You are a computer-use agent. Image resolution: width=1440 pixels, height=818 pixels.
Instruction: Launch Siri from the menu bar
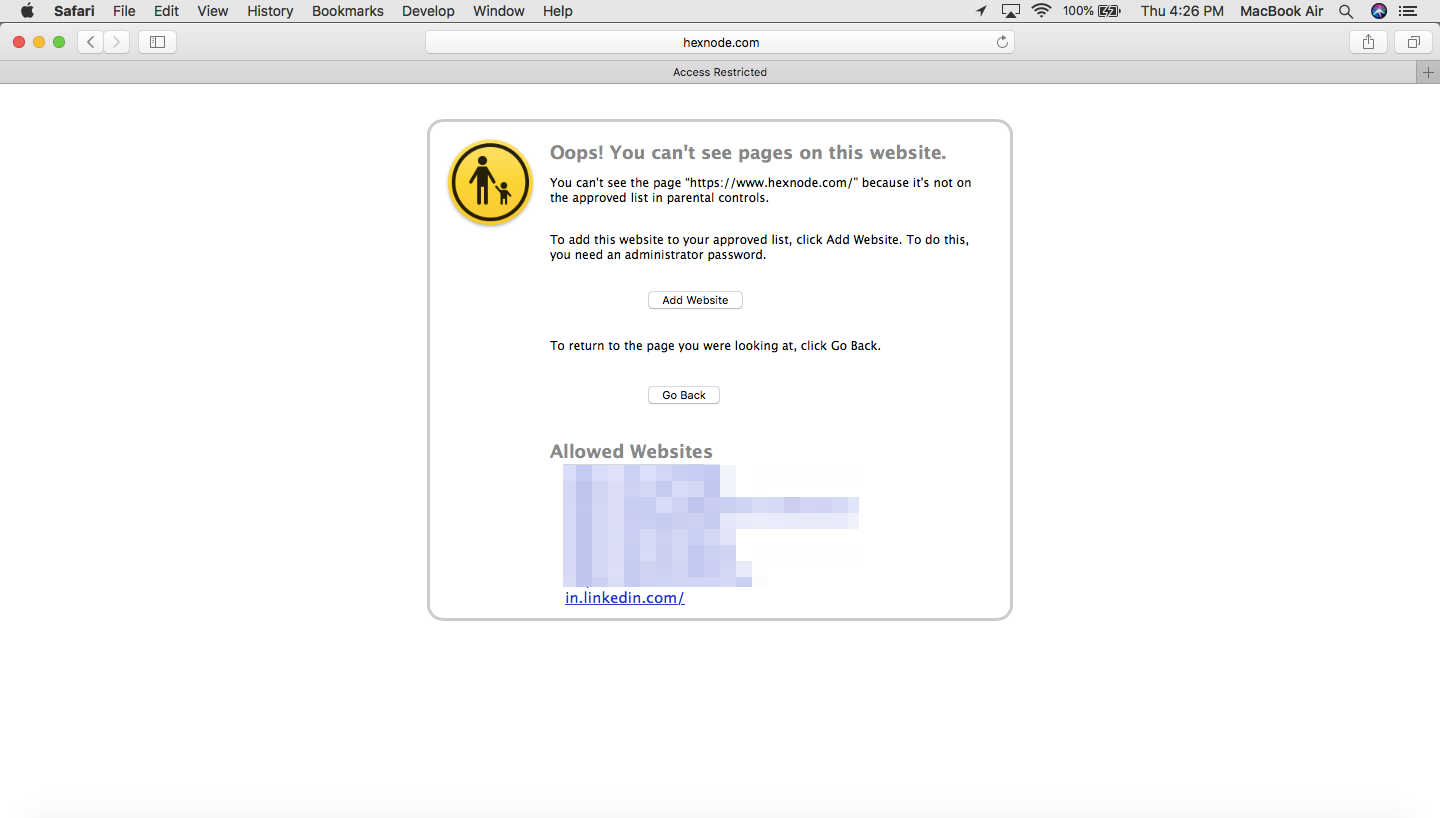pos(1379,11)
